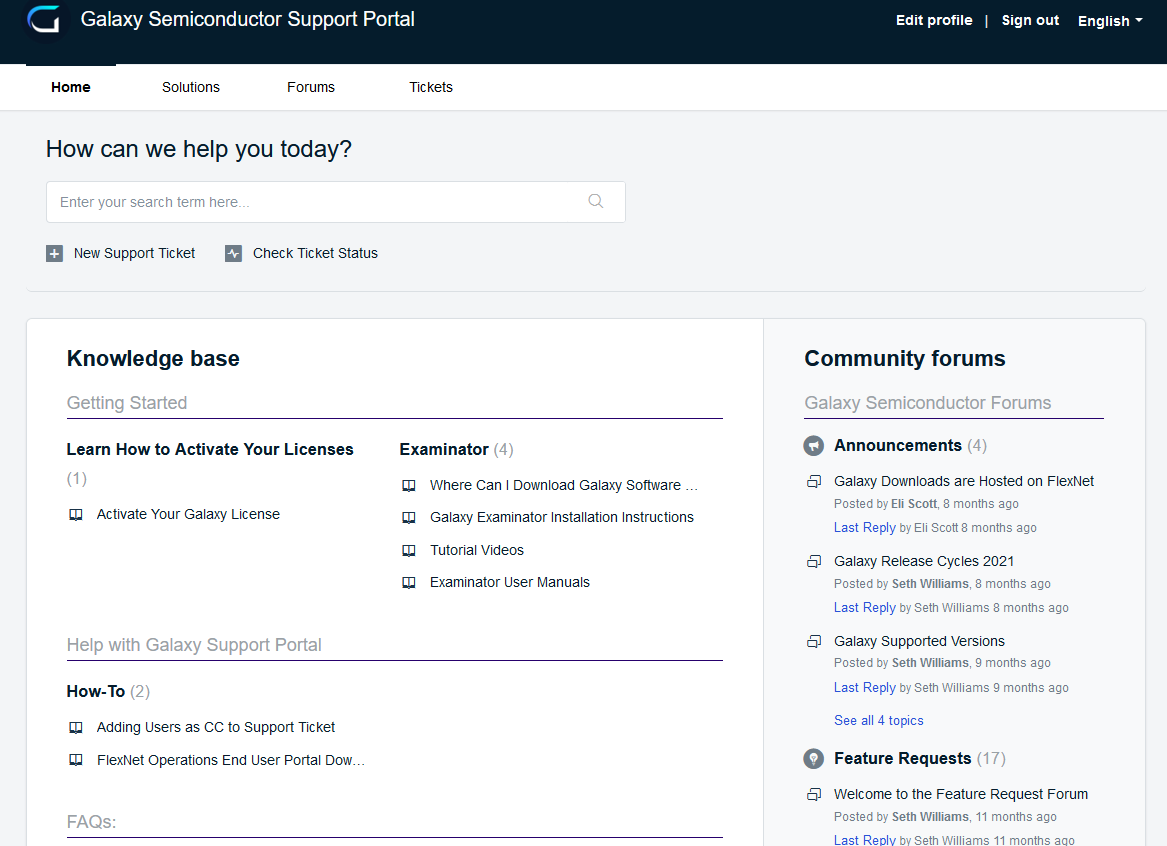Open the FAQs category heading

click(92, 821)
